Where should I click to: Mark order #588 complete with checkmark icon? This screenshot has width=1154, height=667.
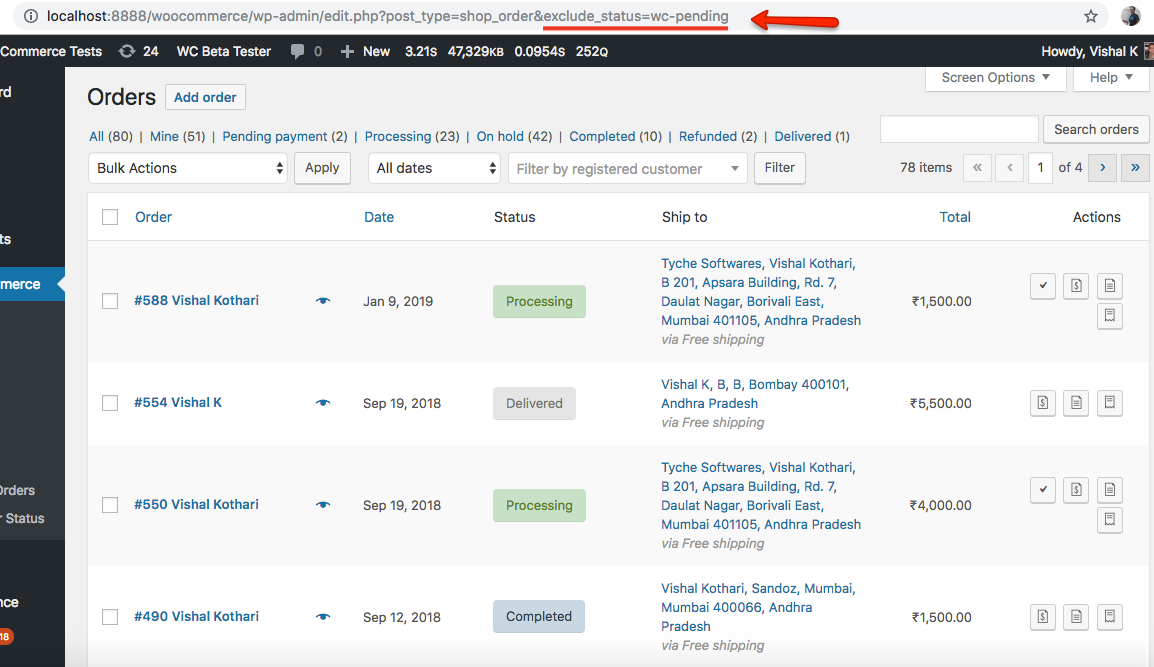click(x=1043, y=286)
